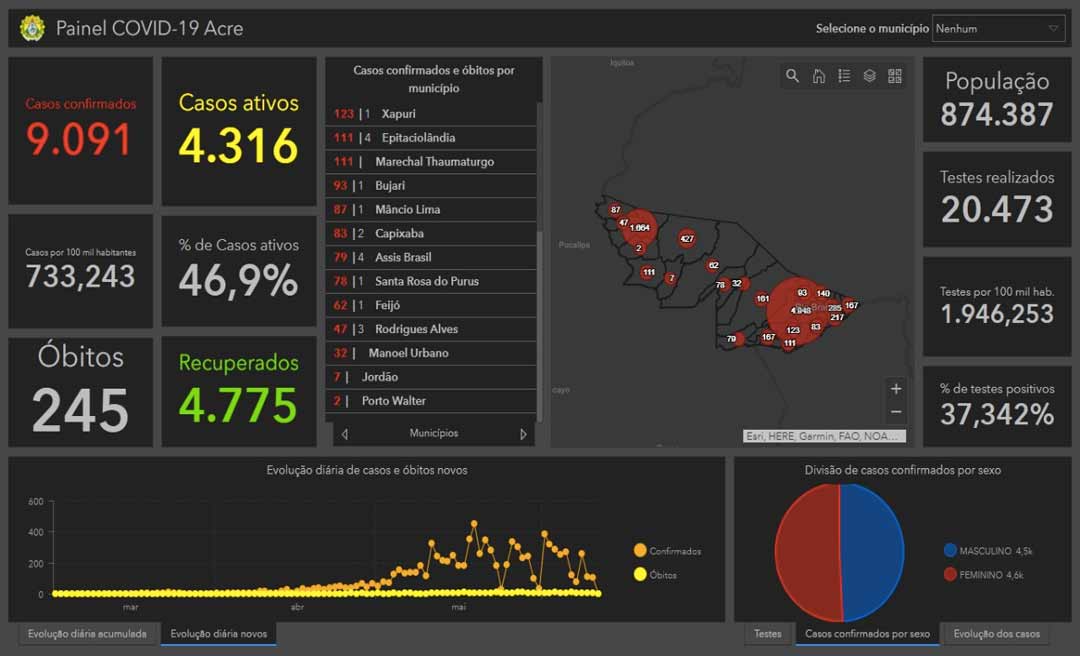The image size is (1080, 656).
Task: Click the 1.664 cluster marker on map
Action: pos(639,228)
